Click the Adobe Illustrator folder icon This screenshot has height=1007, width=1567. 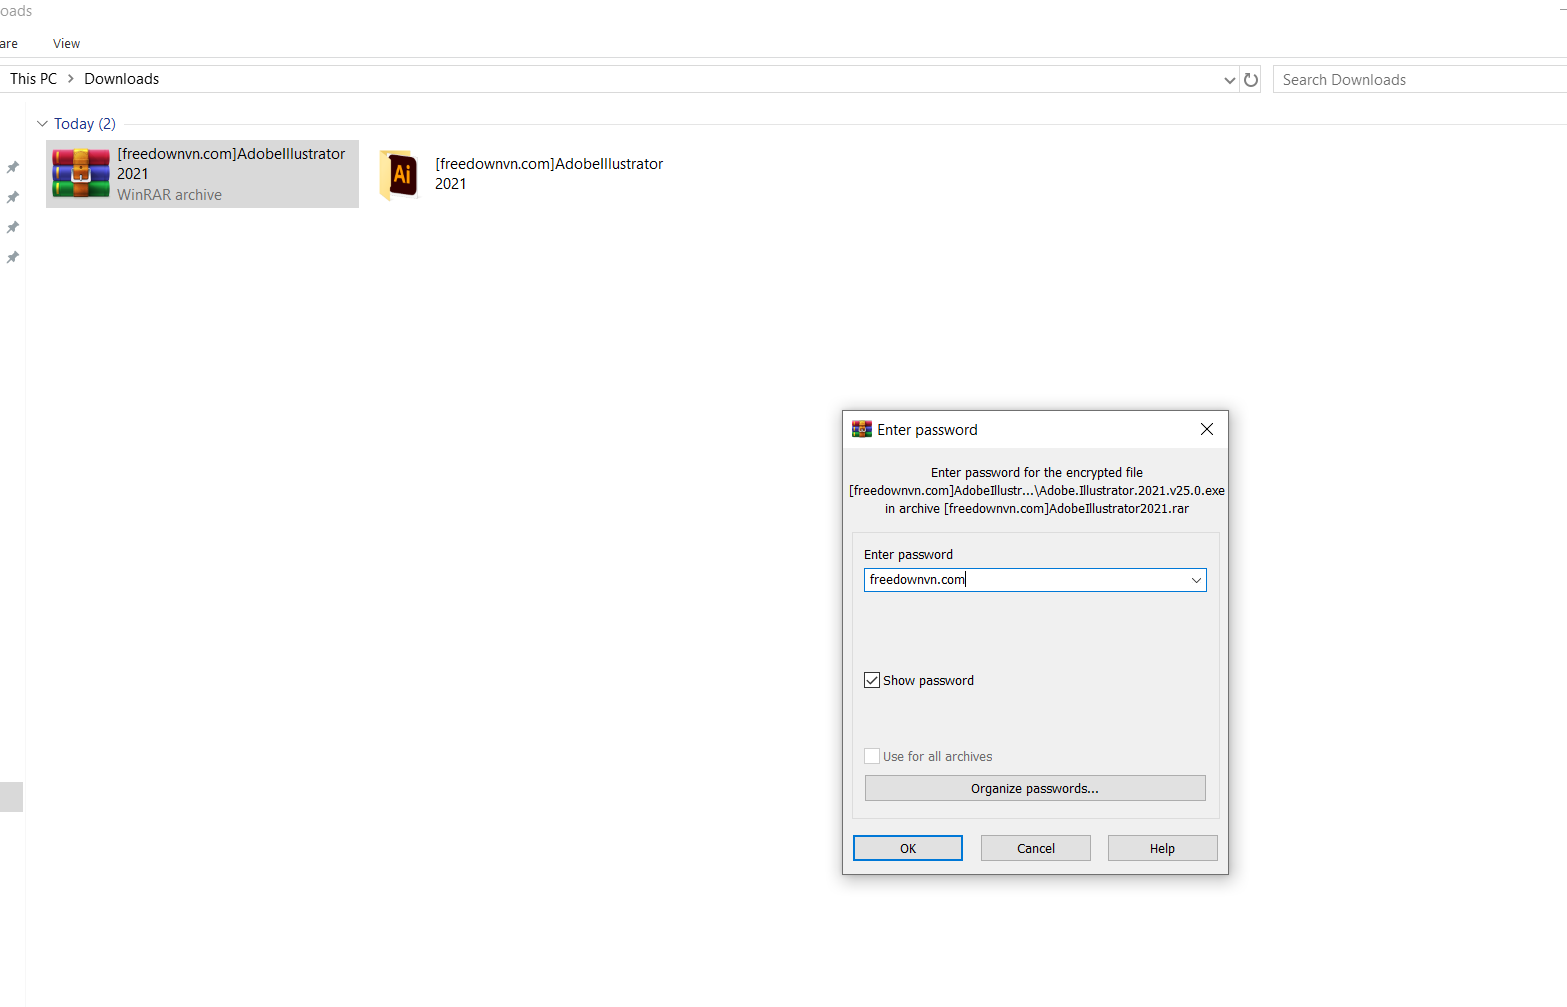(400, 174)
